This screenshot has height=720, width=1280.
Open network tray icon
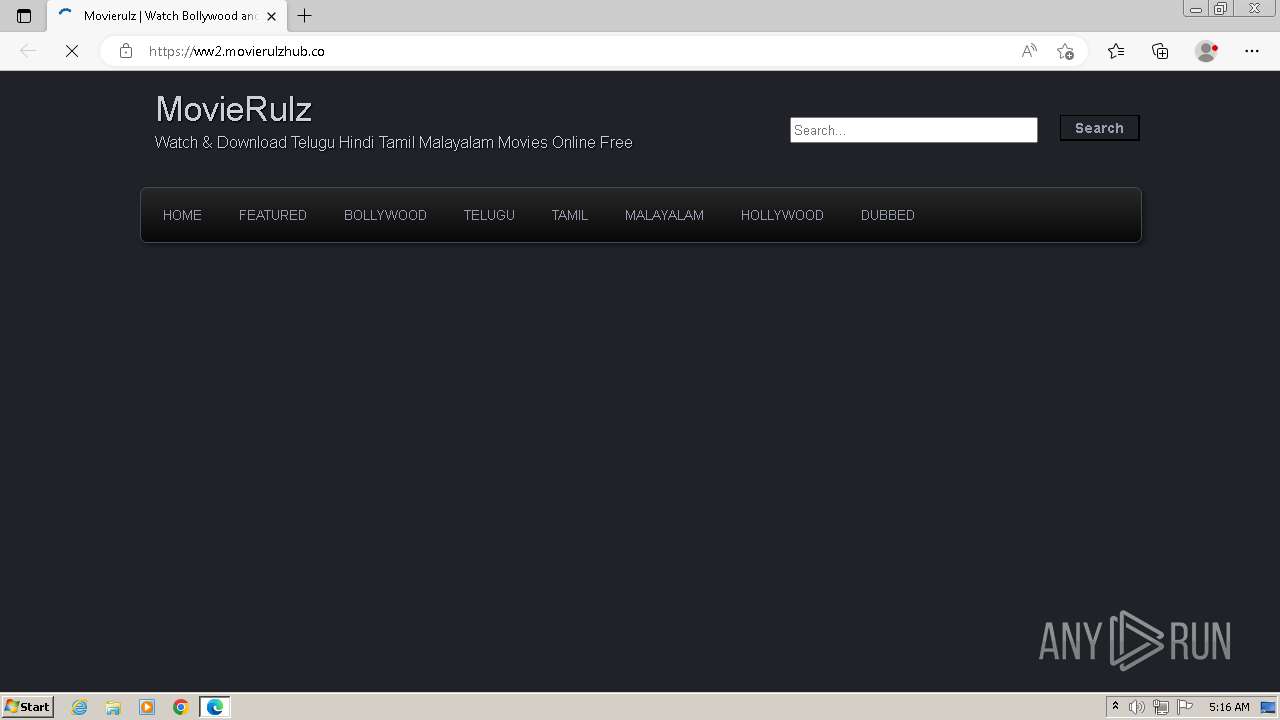click(x=1161, y=707)
